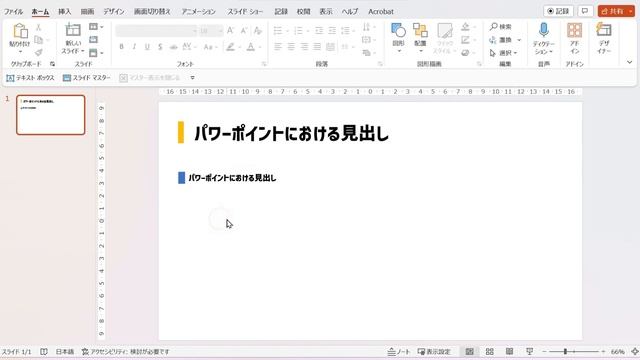The image size is (640, 360).
Task: Click the Text Direction icon
Action: pos(366,27)
